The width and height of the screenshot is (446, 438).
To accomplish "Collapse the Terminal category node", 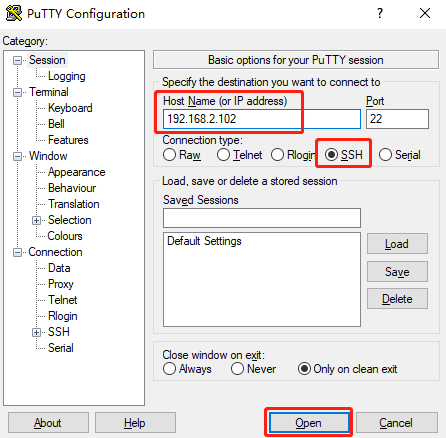I will coord(17,92).
